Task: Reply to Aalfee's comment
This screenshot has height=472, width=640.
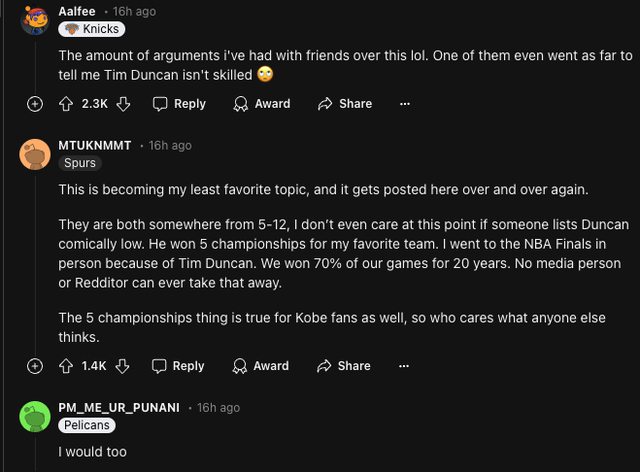Action: [x=179, y=104]
